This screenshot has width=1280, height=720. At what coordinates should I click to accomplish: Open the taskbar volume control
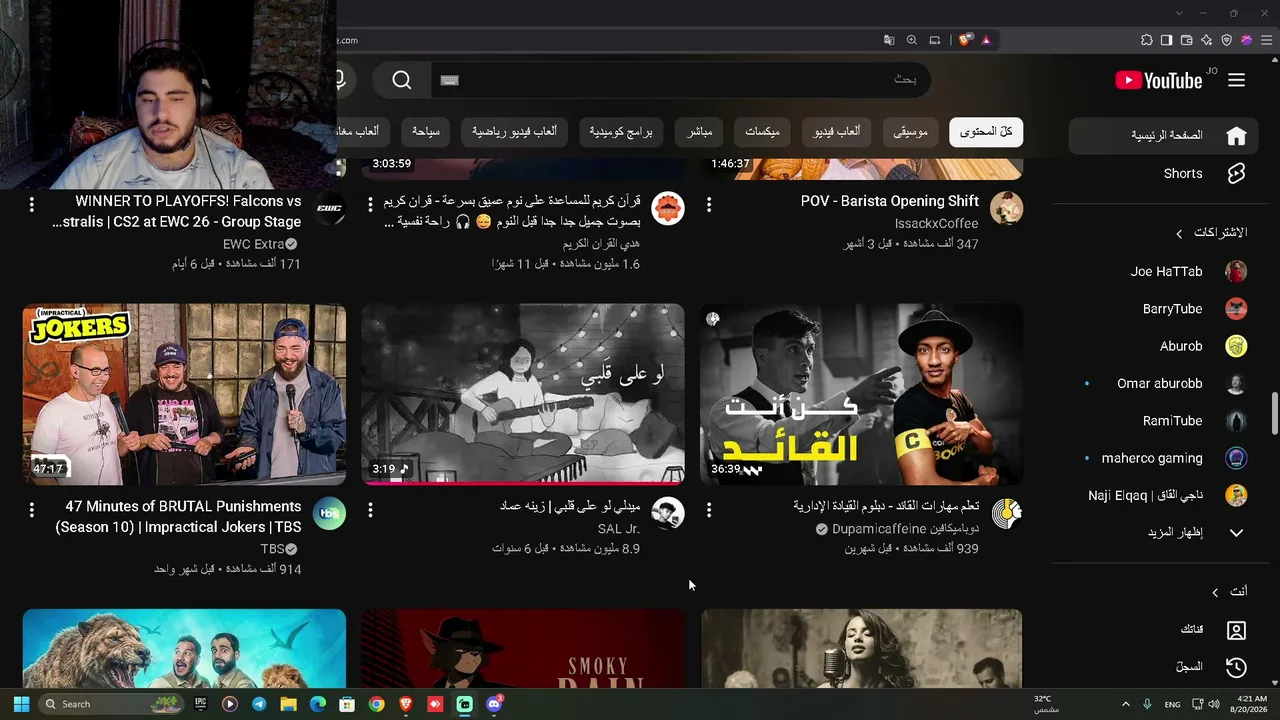1213,704
